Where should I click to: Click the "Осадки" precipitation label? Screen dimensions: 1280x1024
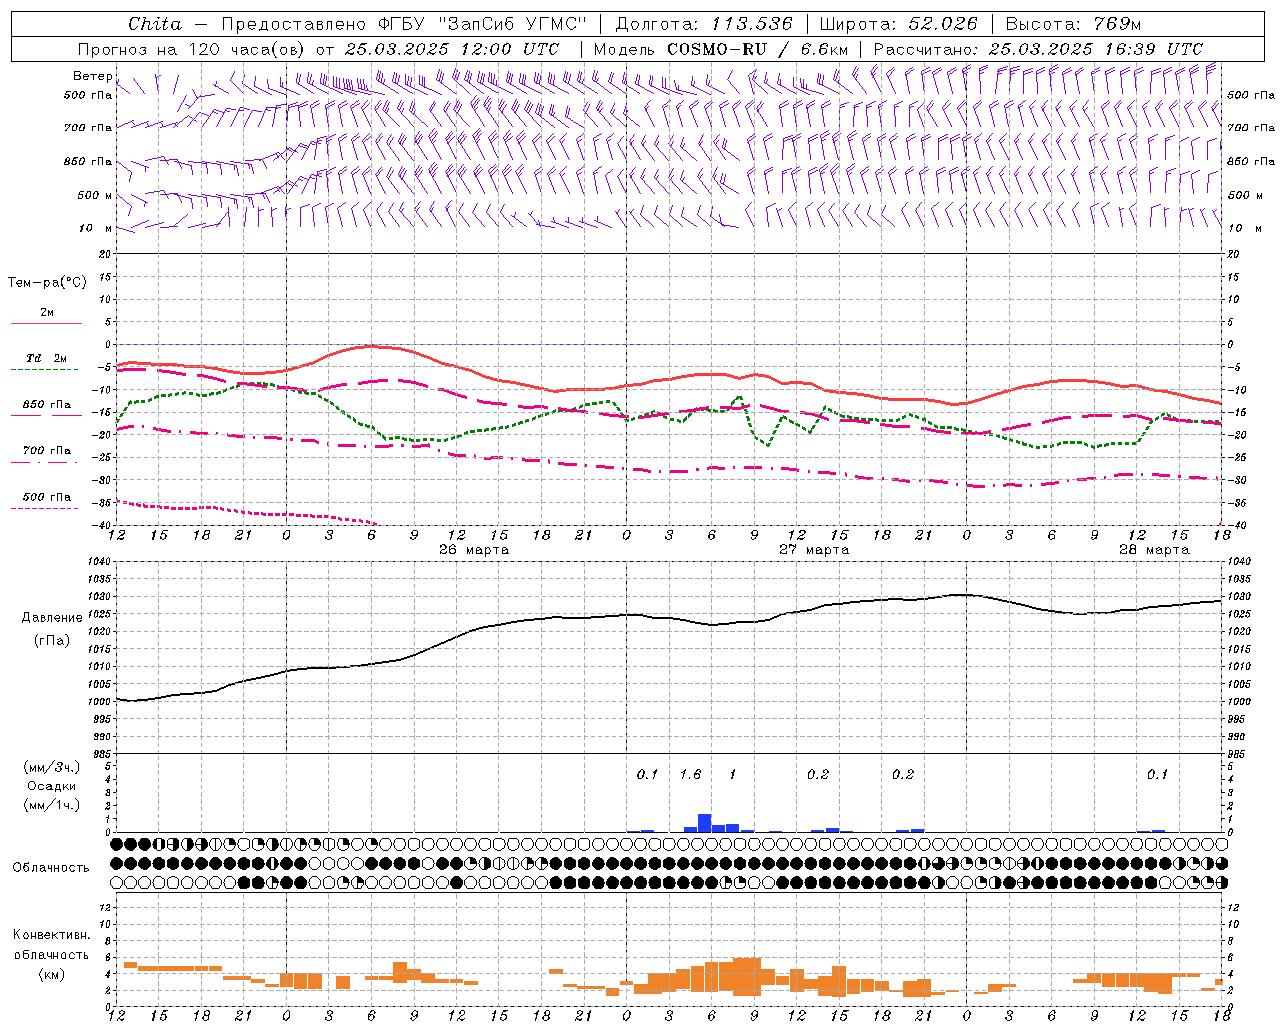pyautogui.click(x=51, y=787)
